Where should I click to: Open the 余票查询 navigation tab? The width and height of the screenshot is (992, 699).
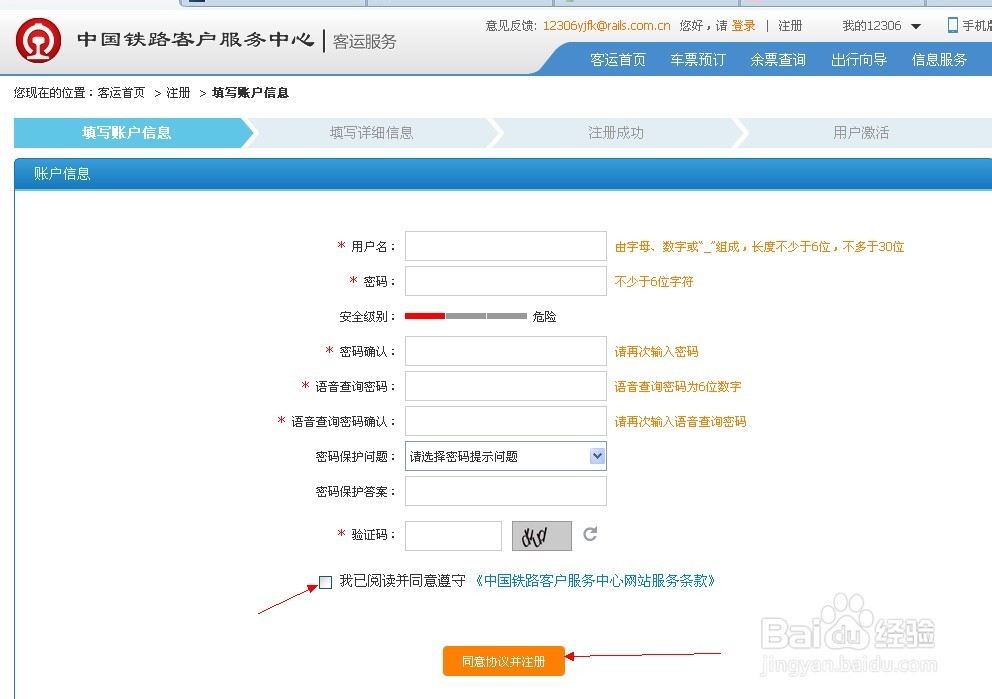[x=778, y=60]
